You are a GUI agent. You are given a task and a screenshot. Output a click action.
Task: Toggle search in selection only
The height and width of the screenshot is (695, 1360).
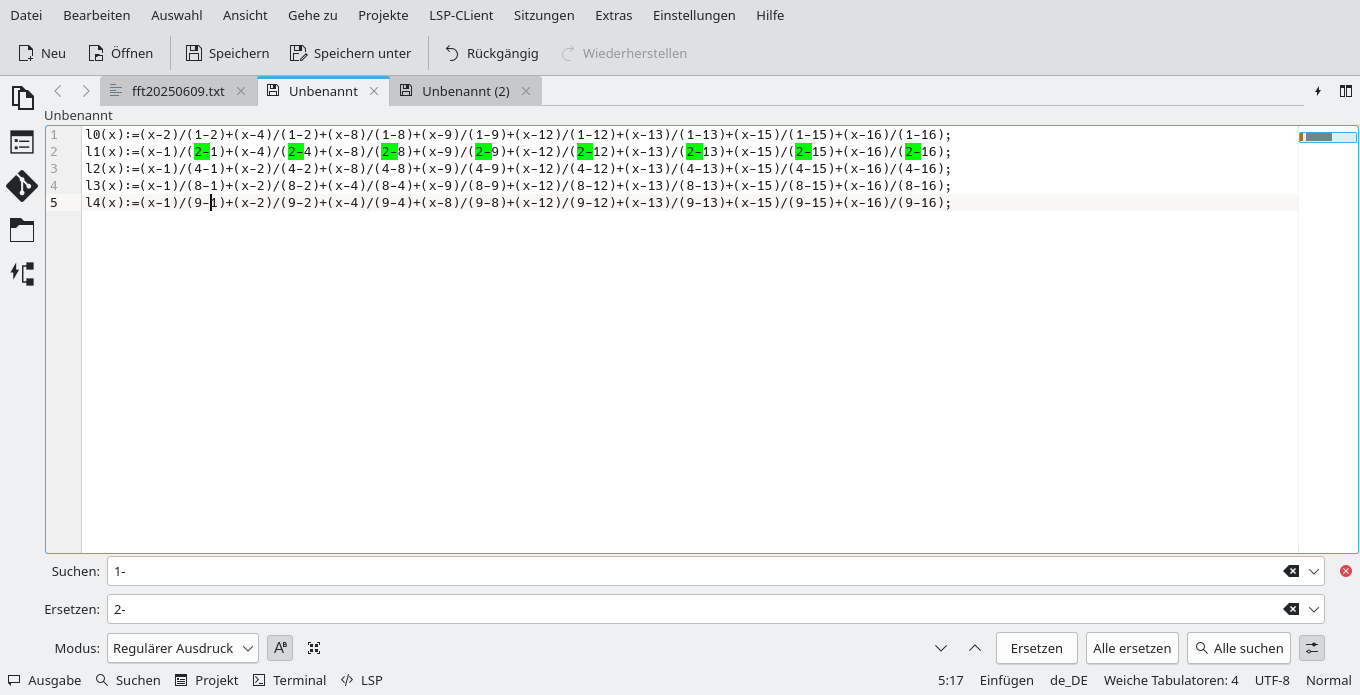point(314,649)
